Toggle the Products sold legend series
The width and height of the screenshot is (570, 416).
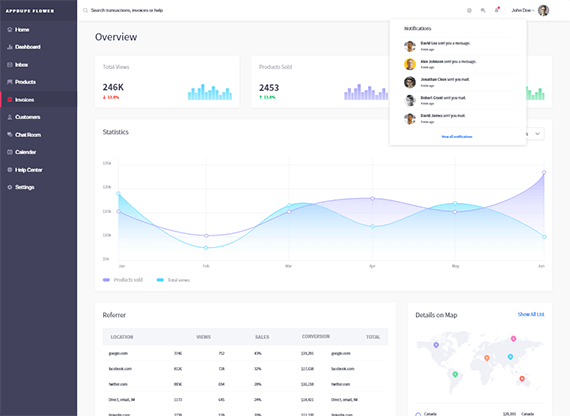[123, 280]
